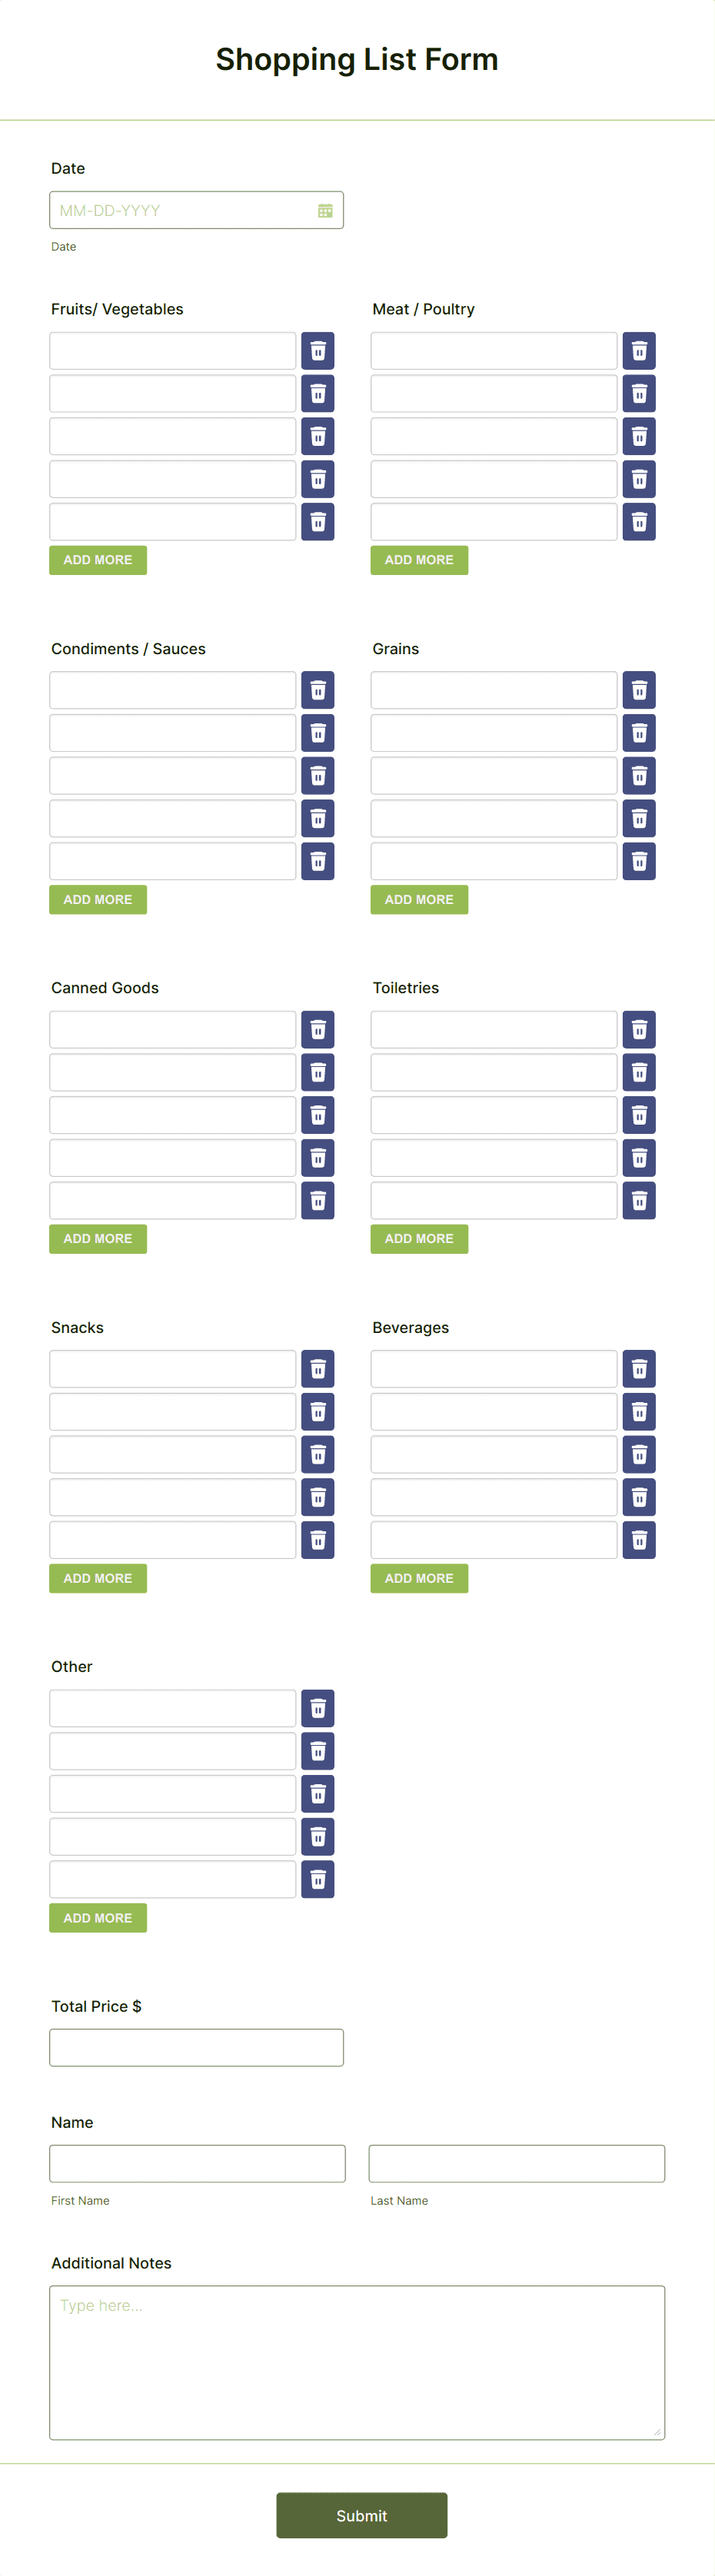
Task: Click the Last Name field
Action: point(516,2163)
